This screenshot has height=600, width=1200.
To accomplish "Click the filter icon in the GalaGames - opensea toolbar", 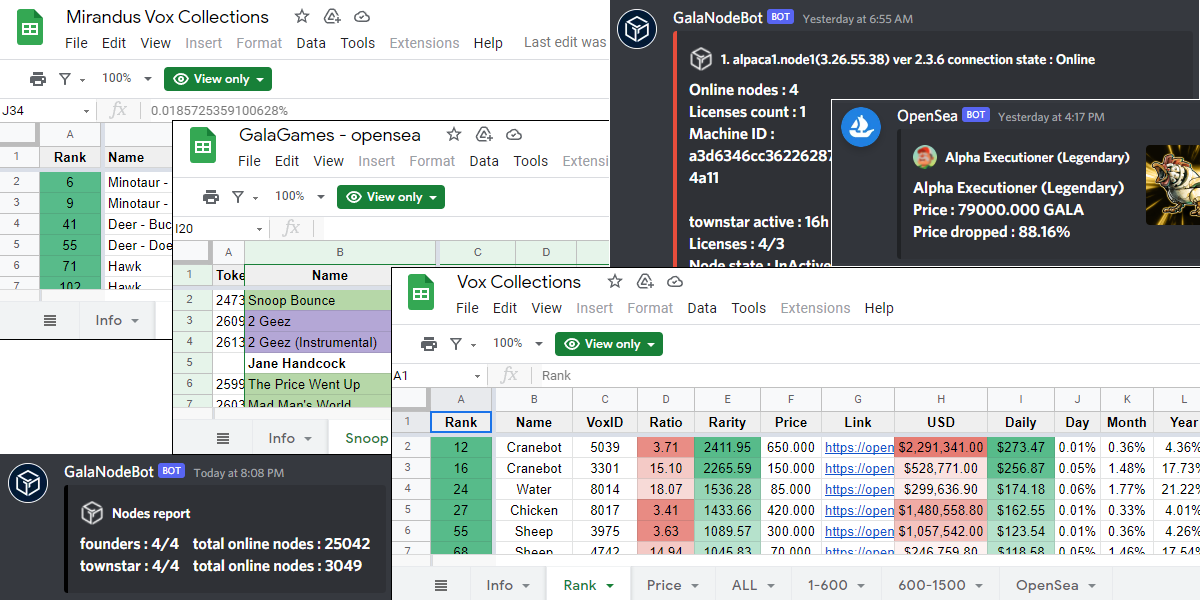I will tap(238, 197).
